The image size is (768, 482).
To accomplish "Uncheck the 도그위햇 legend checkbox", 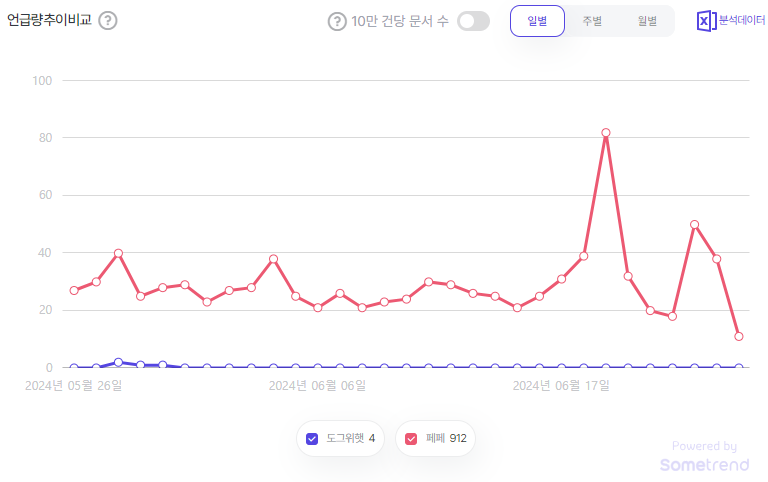I will [312, 438].
